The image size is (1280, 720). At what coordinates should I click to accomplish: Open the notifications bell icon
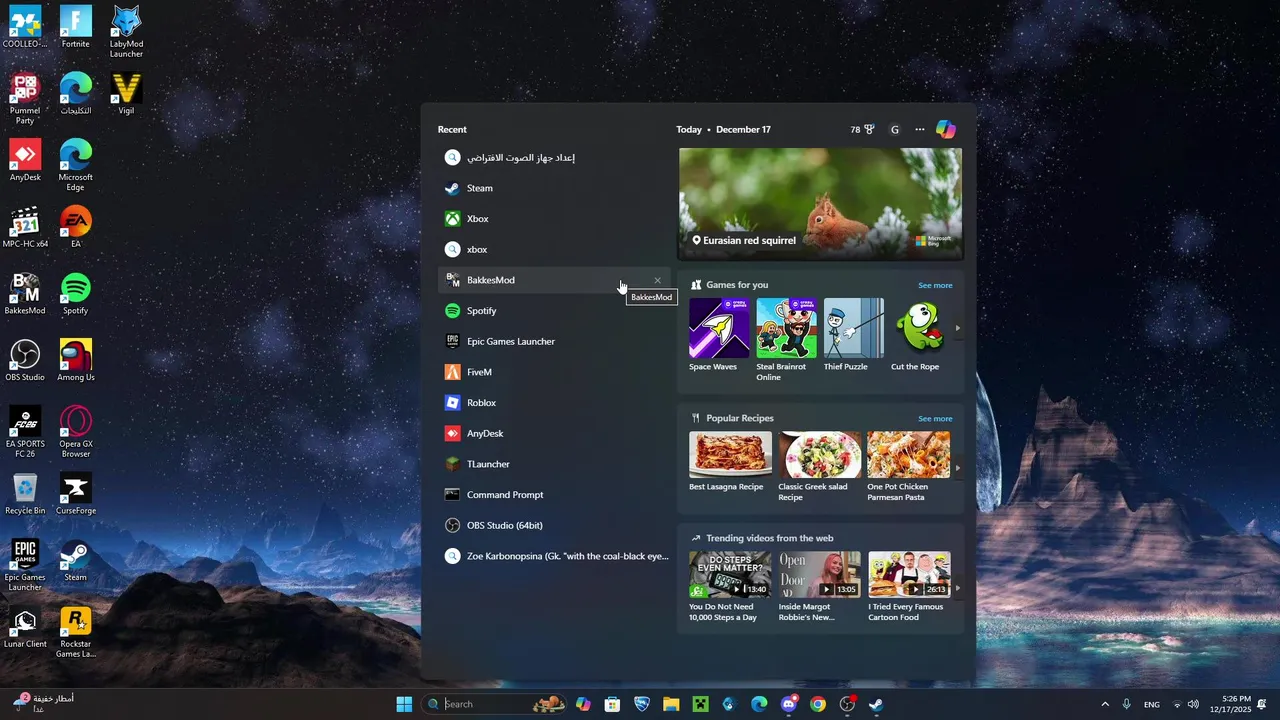[1262, 704]
